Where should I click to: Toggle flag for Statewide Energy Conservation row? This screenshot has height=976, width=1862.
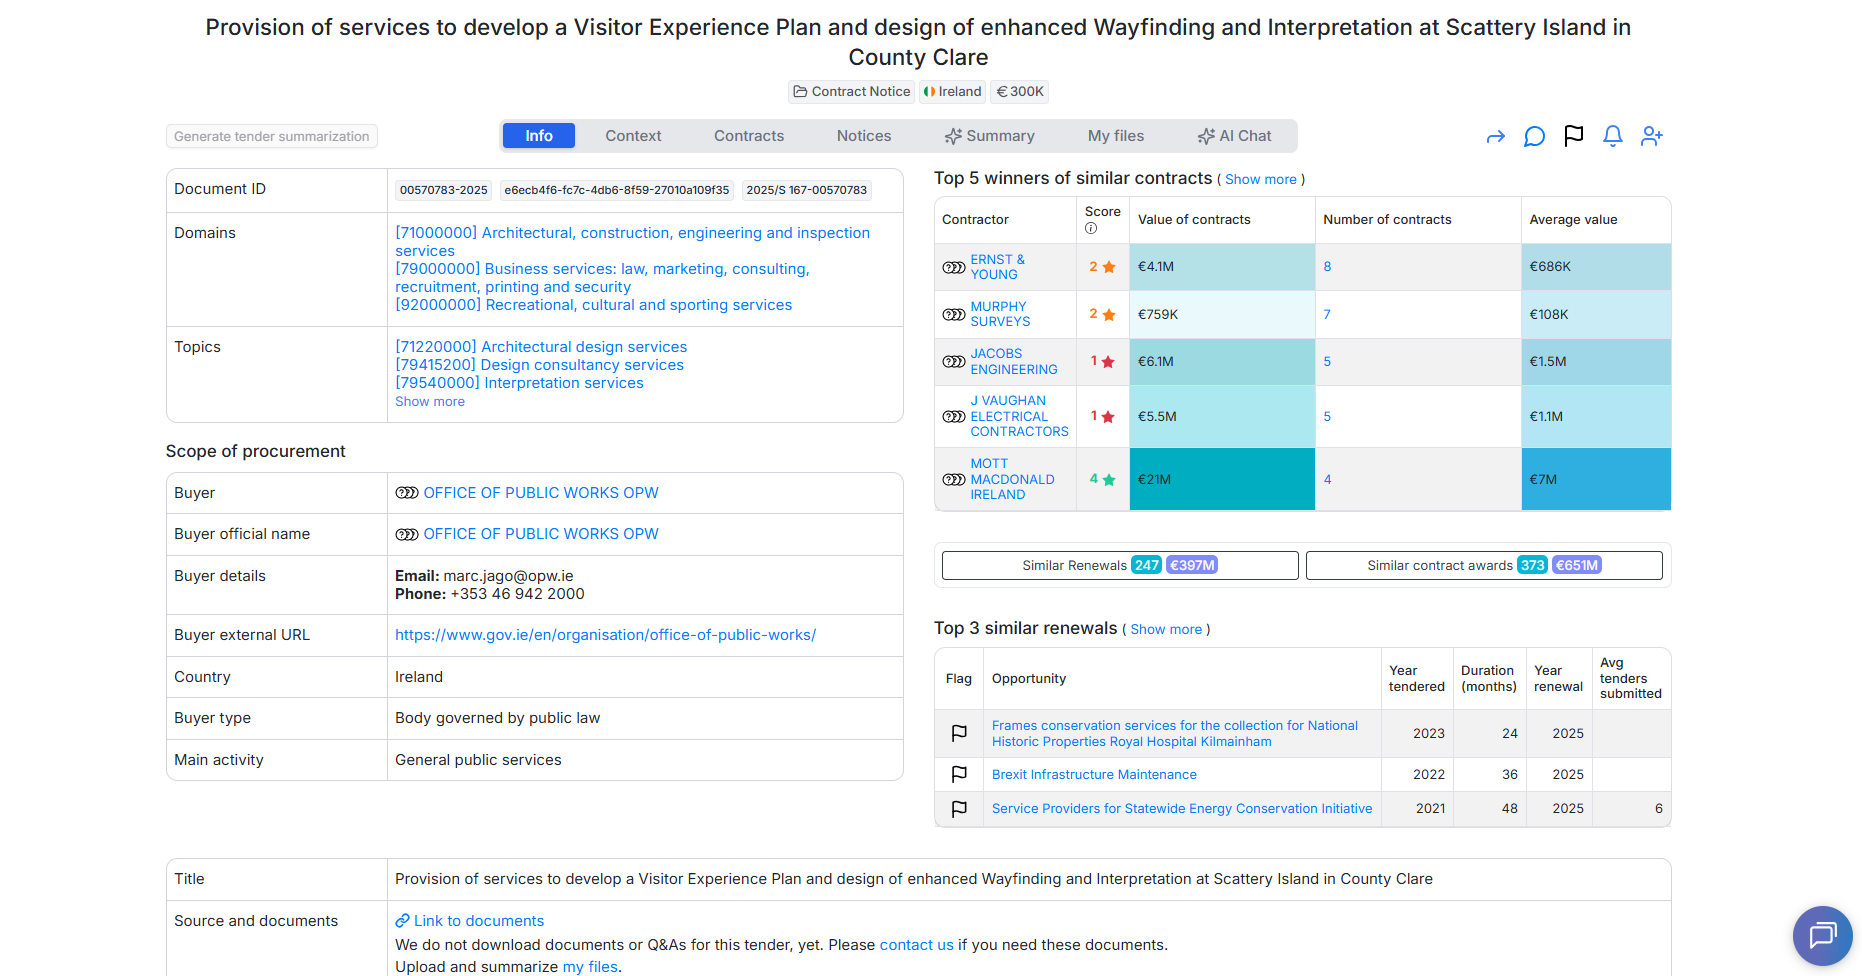click(x=959, y=809)
